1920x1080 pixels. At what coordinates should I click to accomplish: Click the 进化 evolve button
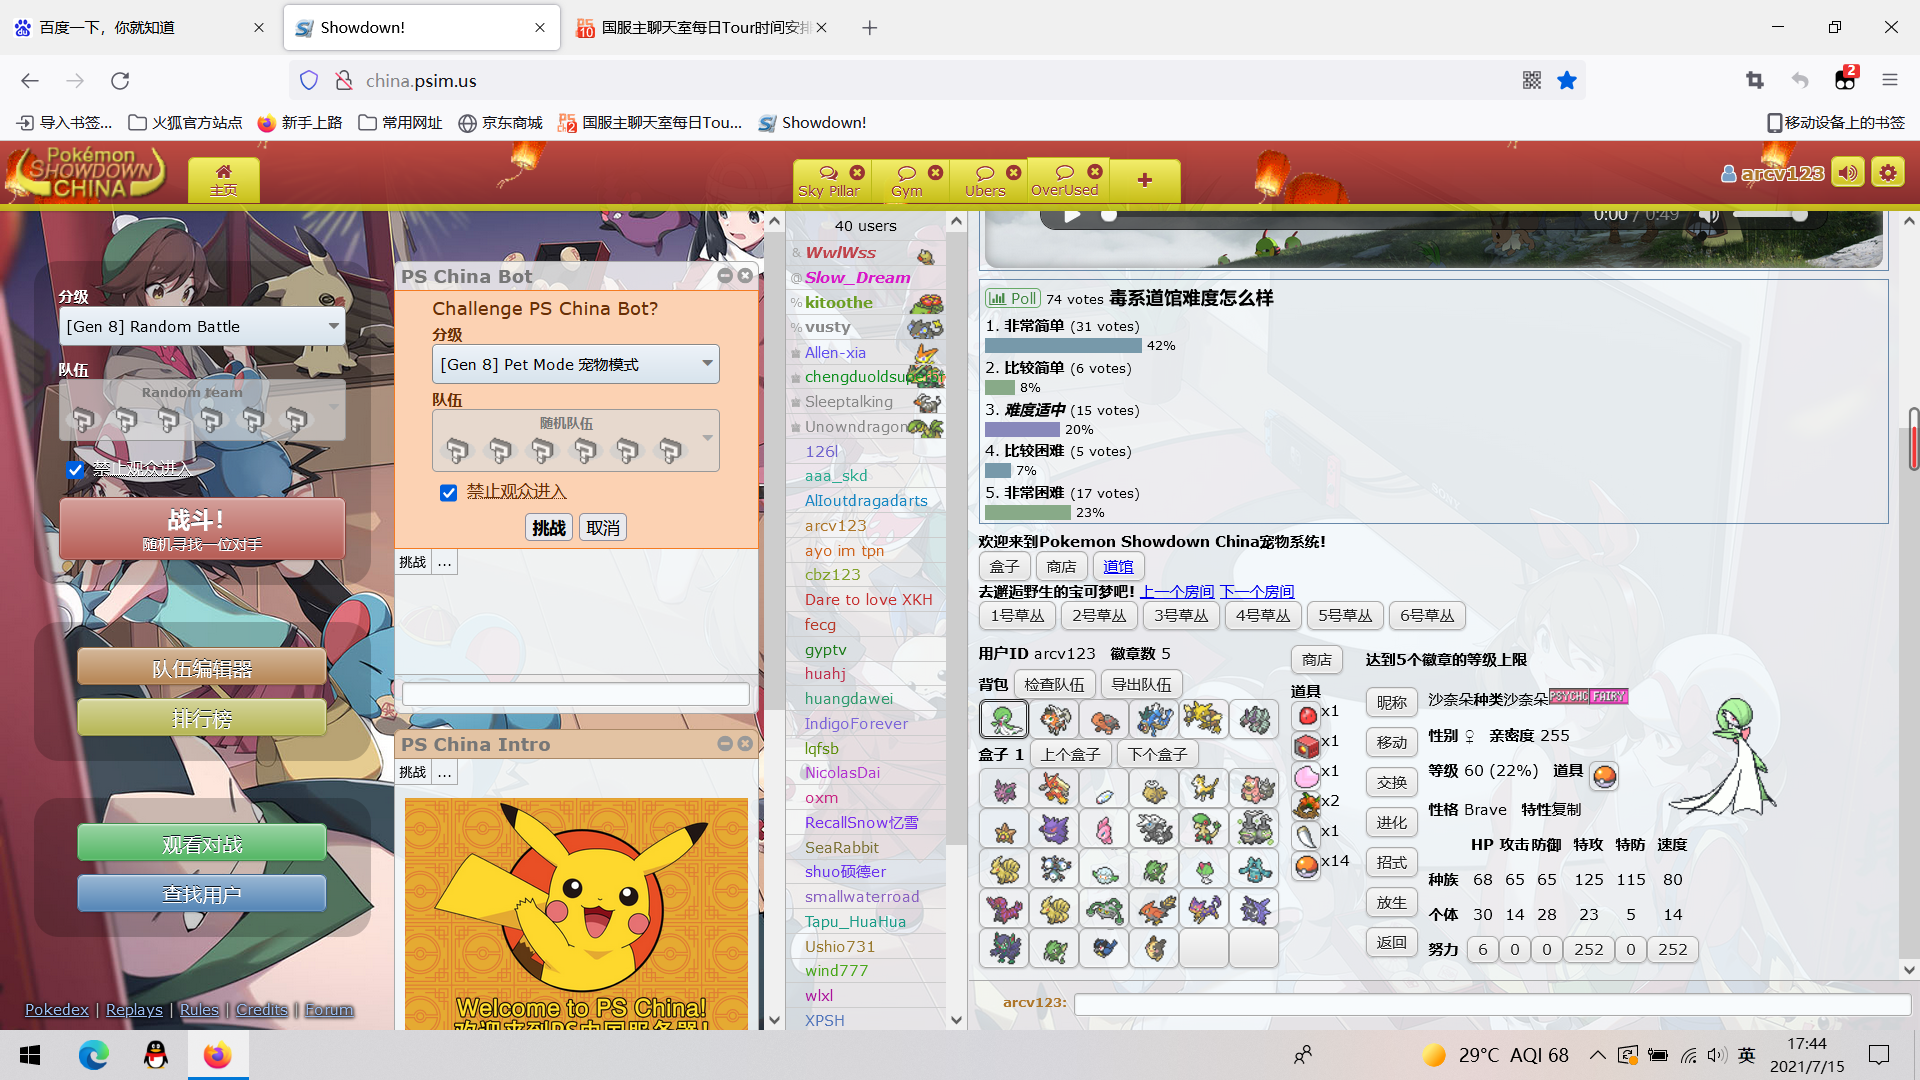pos(1392,822)
